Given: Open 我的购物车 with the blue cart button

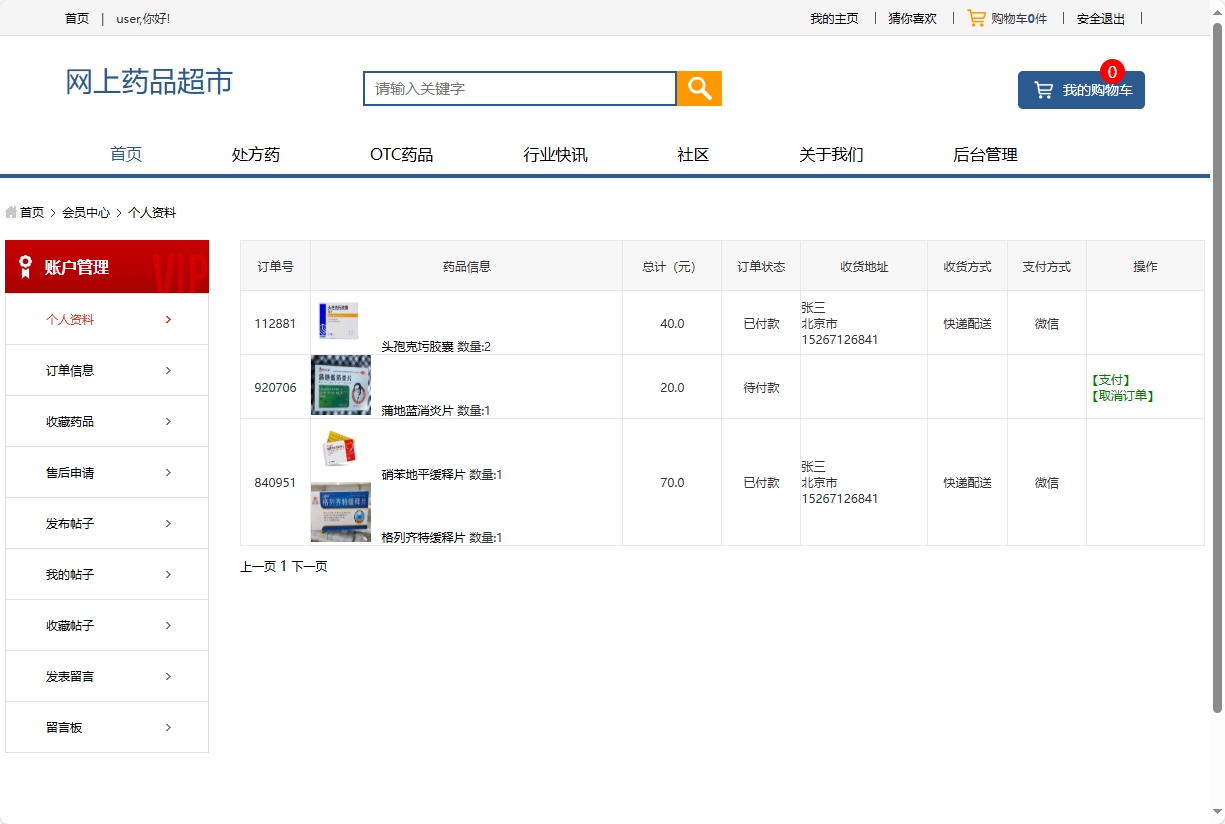Looking at the screenshot, I should point(1081,89).
